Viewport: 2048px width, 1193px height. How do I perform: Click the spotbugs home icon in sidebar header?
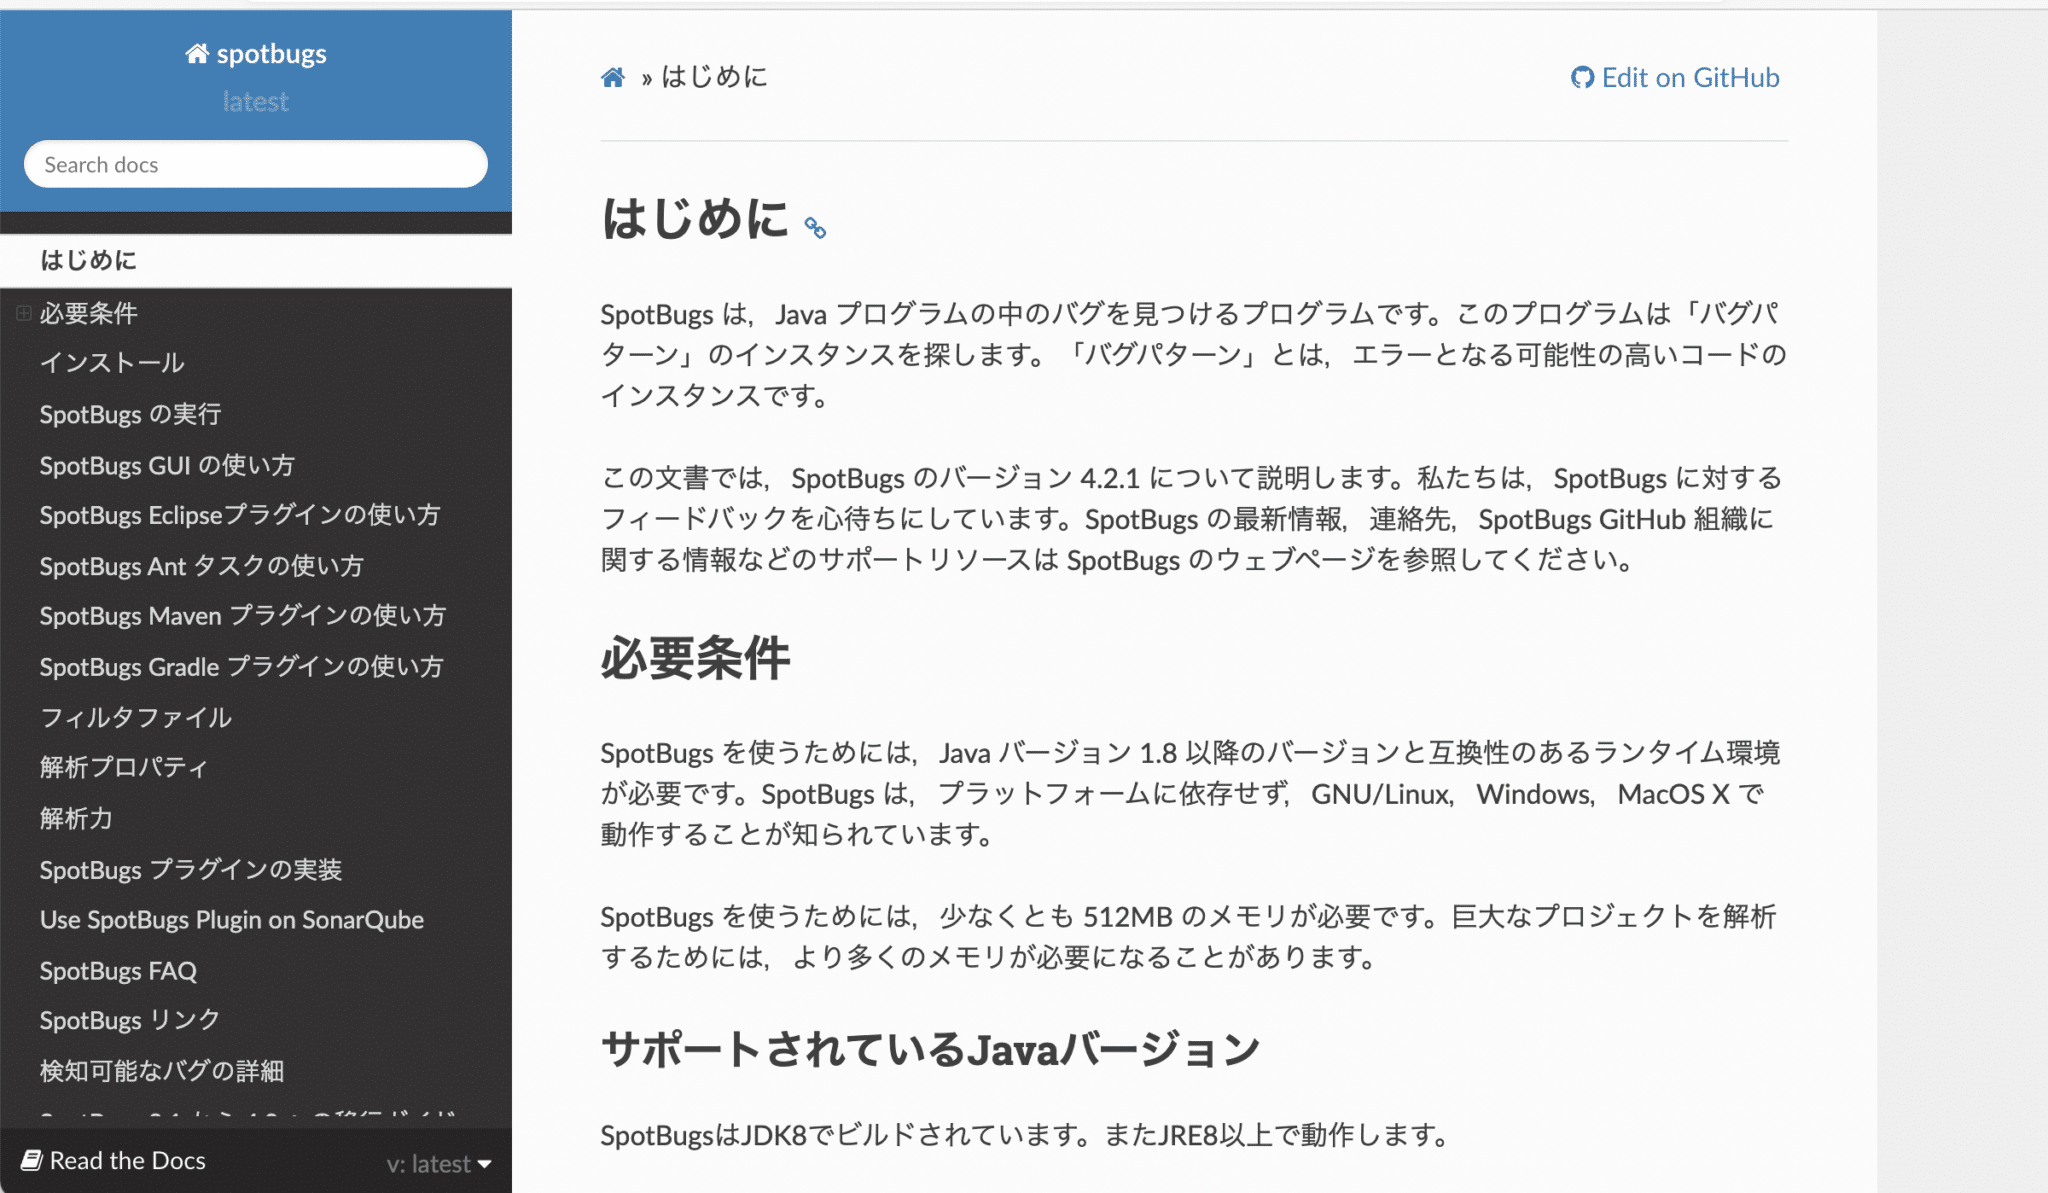(198, 53)
